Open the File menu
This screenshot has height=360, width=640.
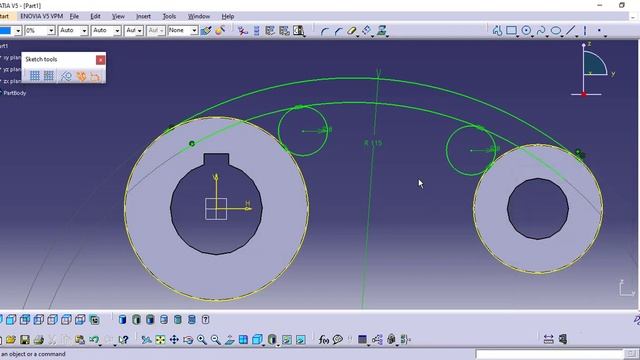[x=74, y=16]
